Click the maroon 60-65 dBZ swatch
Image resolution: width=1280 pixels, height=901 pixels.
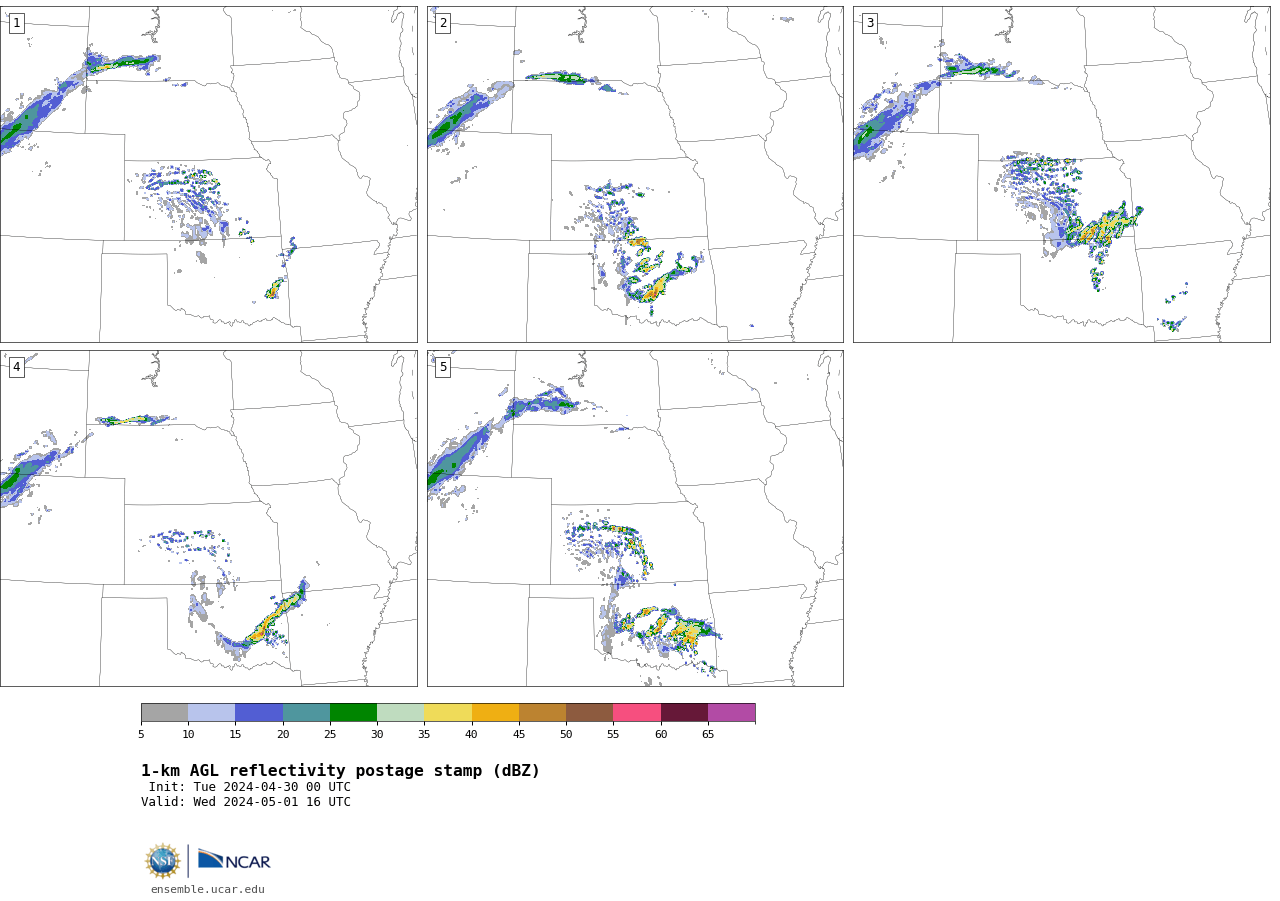(x=684, y=712)
